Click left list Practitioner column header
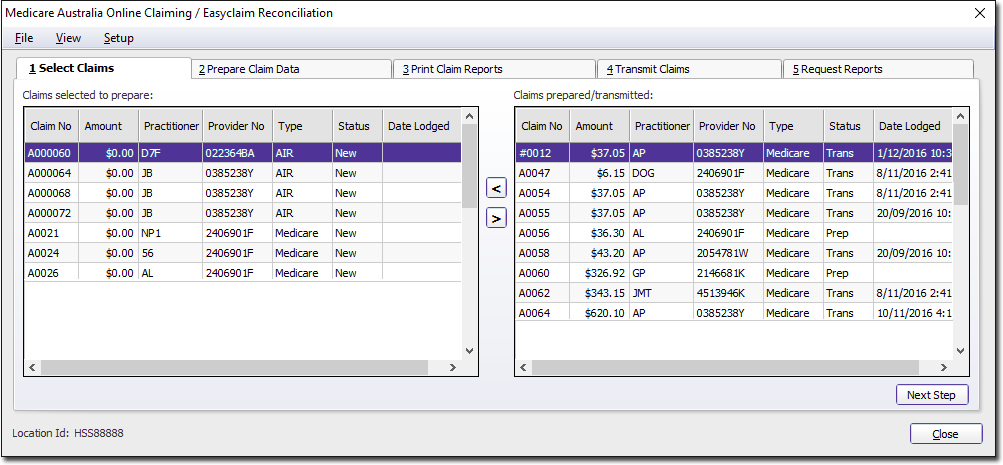This screenshot has height=465, width=1003. click(x=170, y=126)
